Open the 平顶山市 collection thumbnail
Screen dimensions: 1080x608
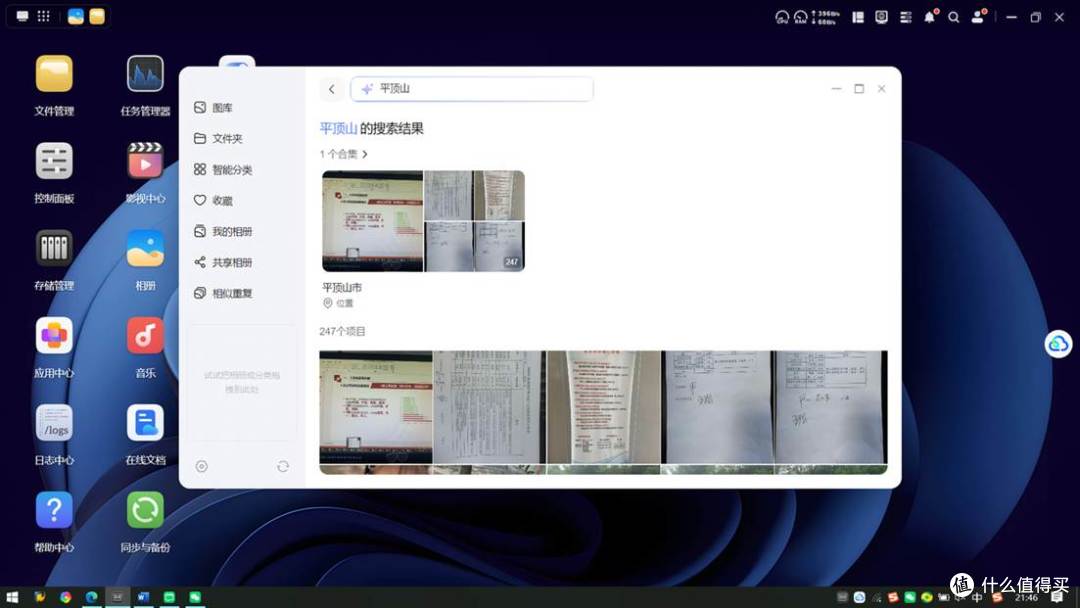click(x=423, y=221)
